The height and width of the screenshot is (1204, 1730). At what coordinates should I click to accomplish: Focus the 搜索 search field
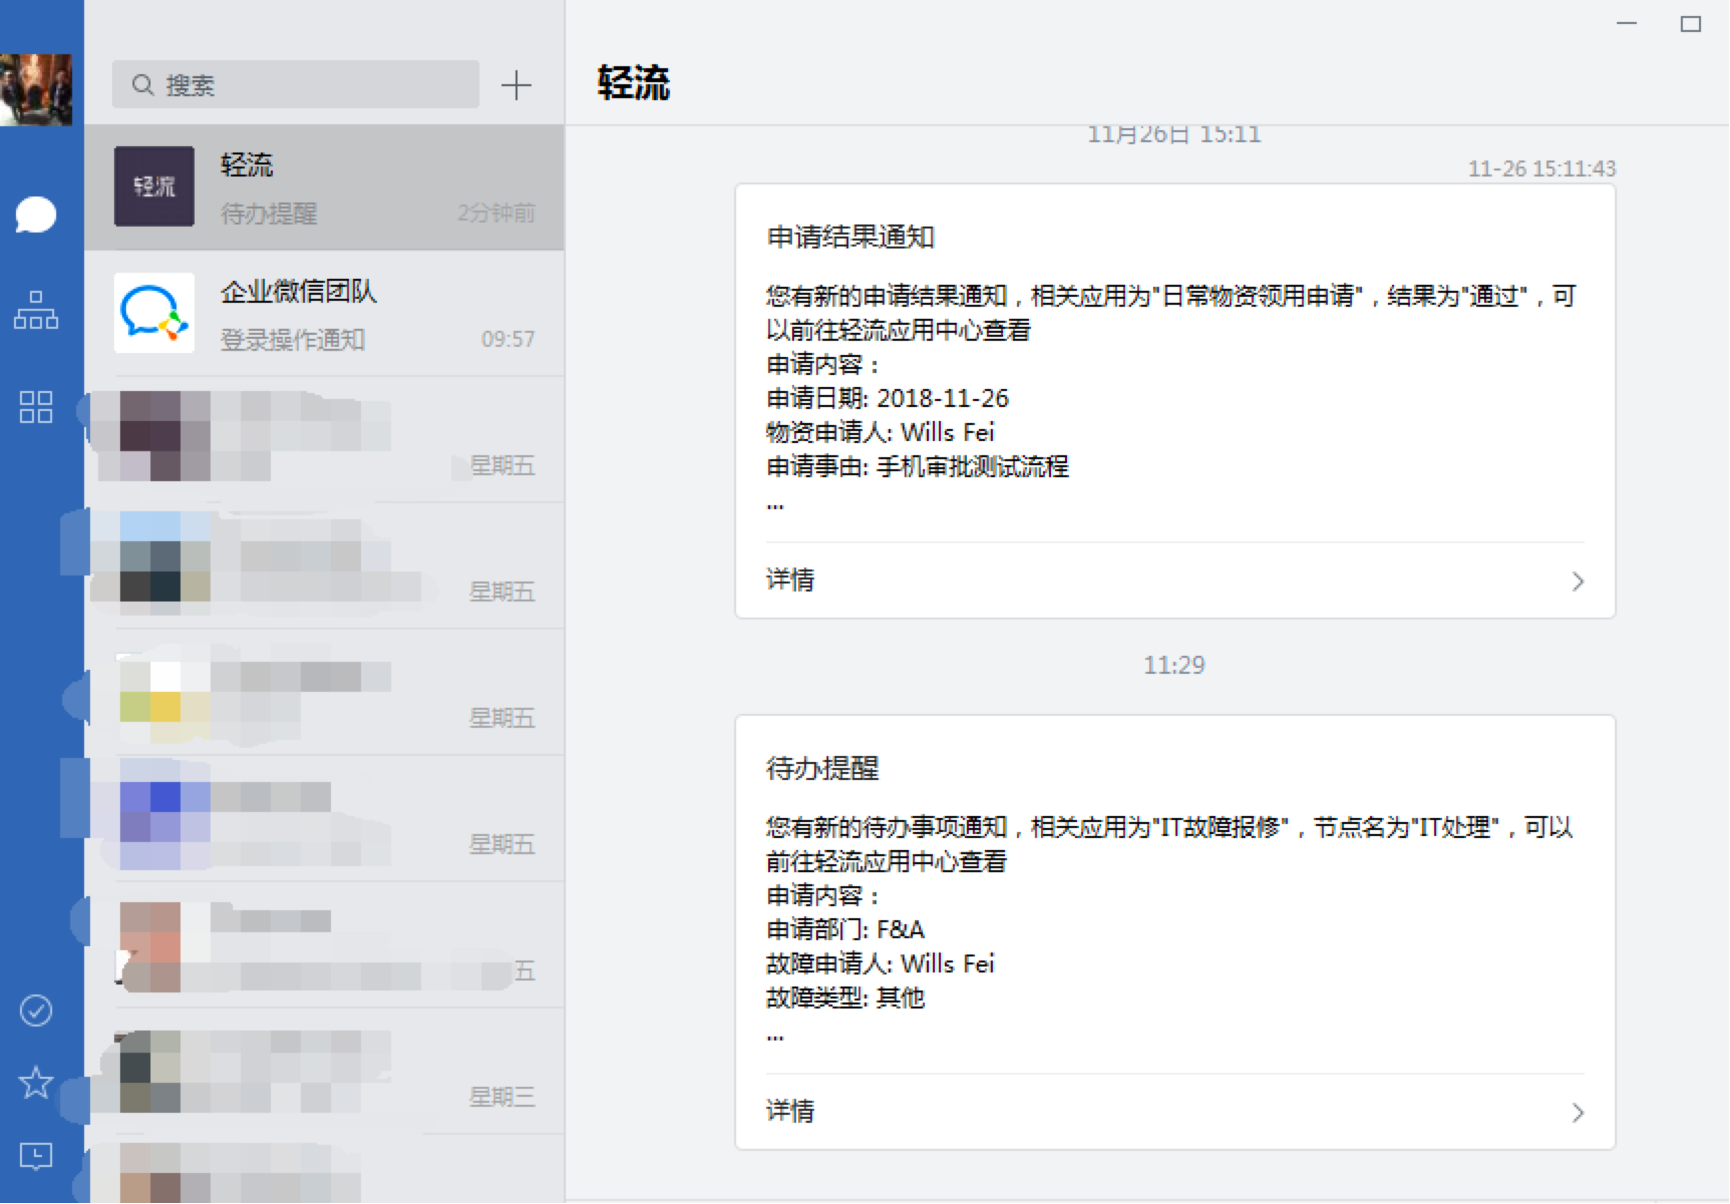(x=295, y=85)
